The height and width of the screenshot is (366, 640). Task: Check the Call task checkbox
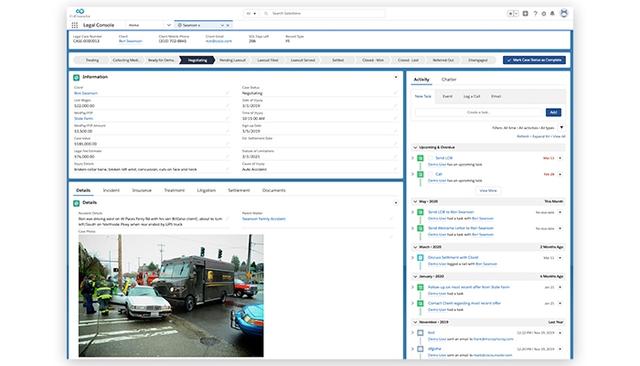(431, 174)
